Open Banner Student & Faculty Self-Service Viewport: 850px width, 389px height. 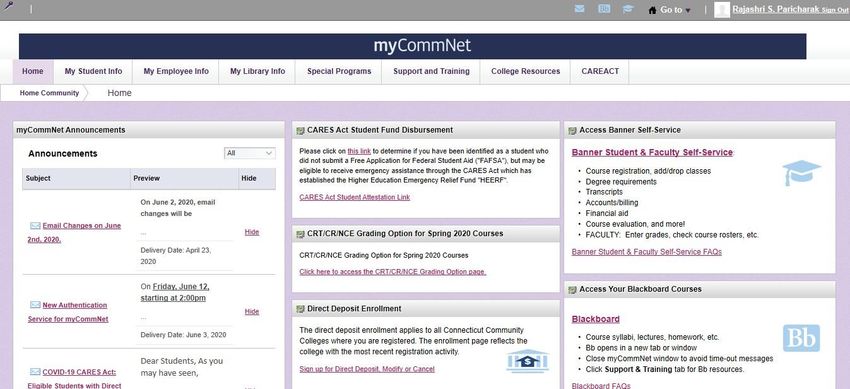(652, 152)
